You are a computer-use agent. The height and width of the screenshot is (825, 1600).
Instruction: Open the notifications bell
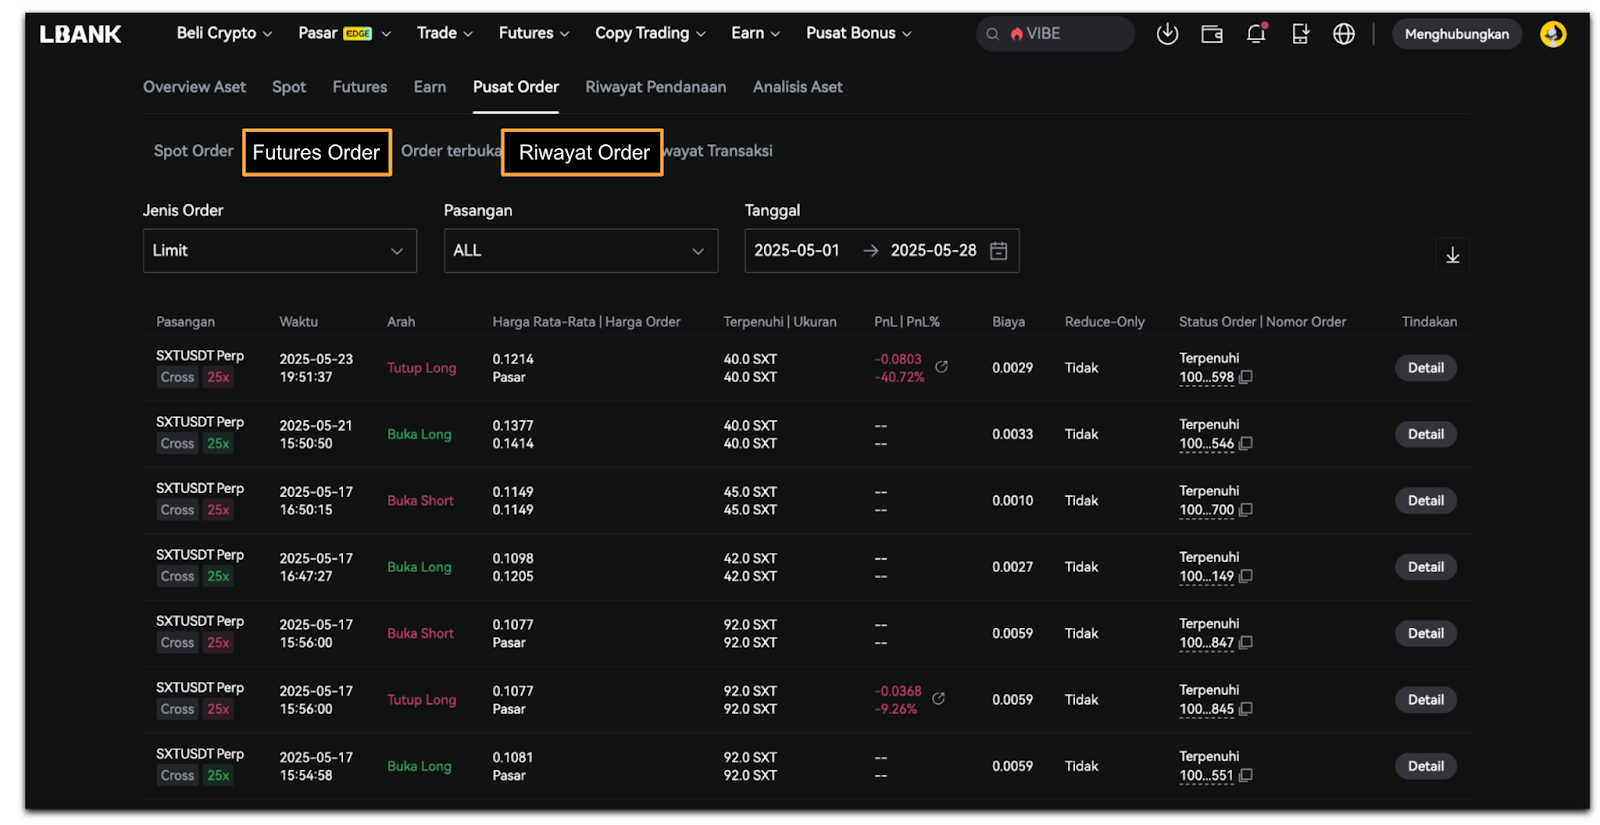pyautogui.click(x=1256, y=34)
